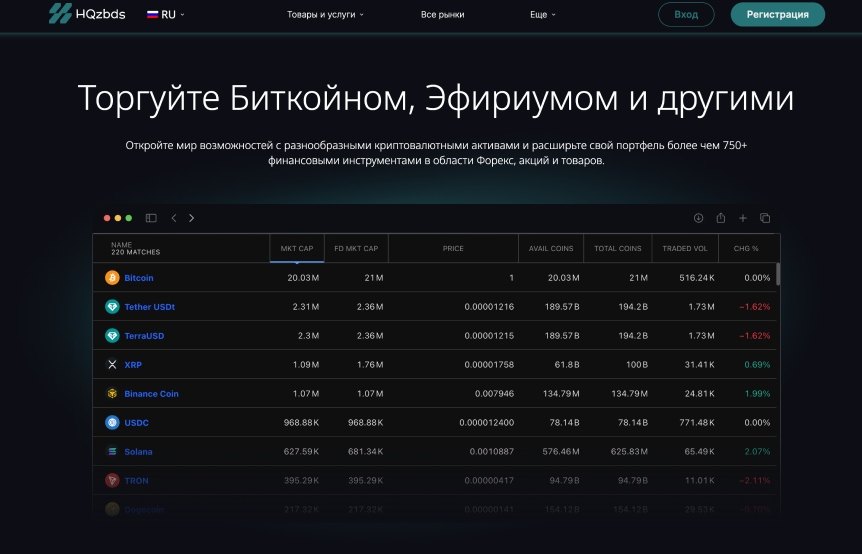Image resolution: width=862 pixels, height=554 pixels.
Task: Sort by the PRICE column header
Action: click(x=454, y=248)
